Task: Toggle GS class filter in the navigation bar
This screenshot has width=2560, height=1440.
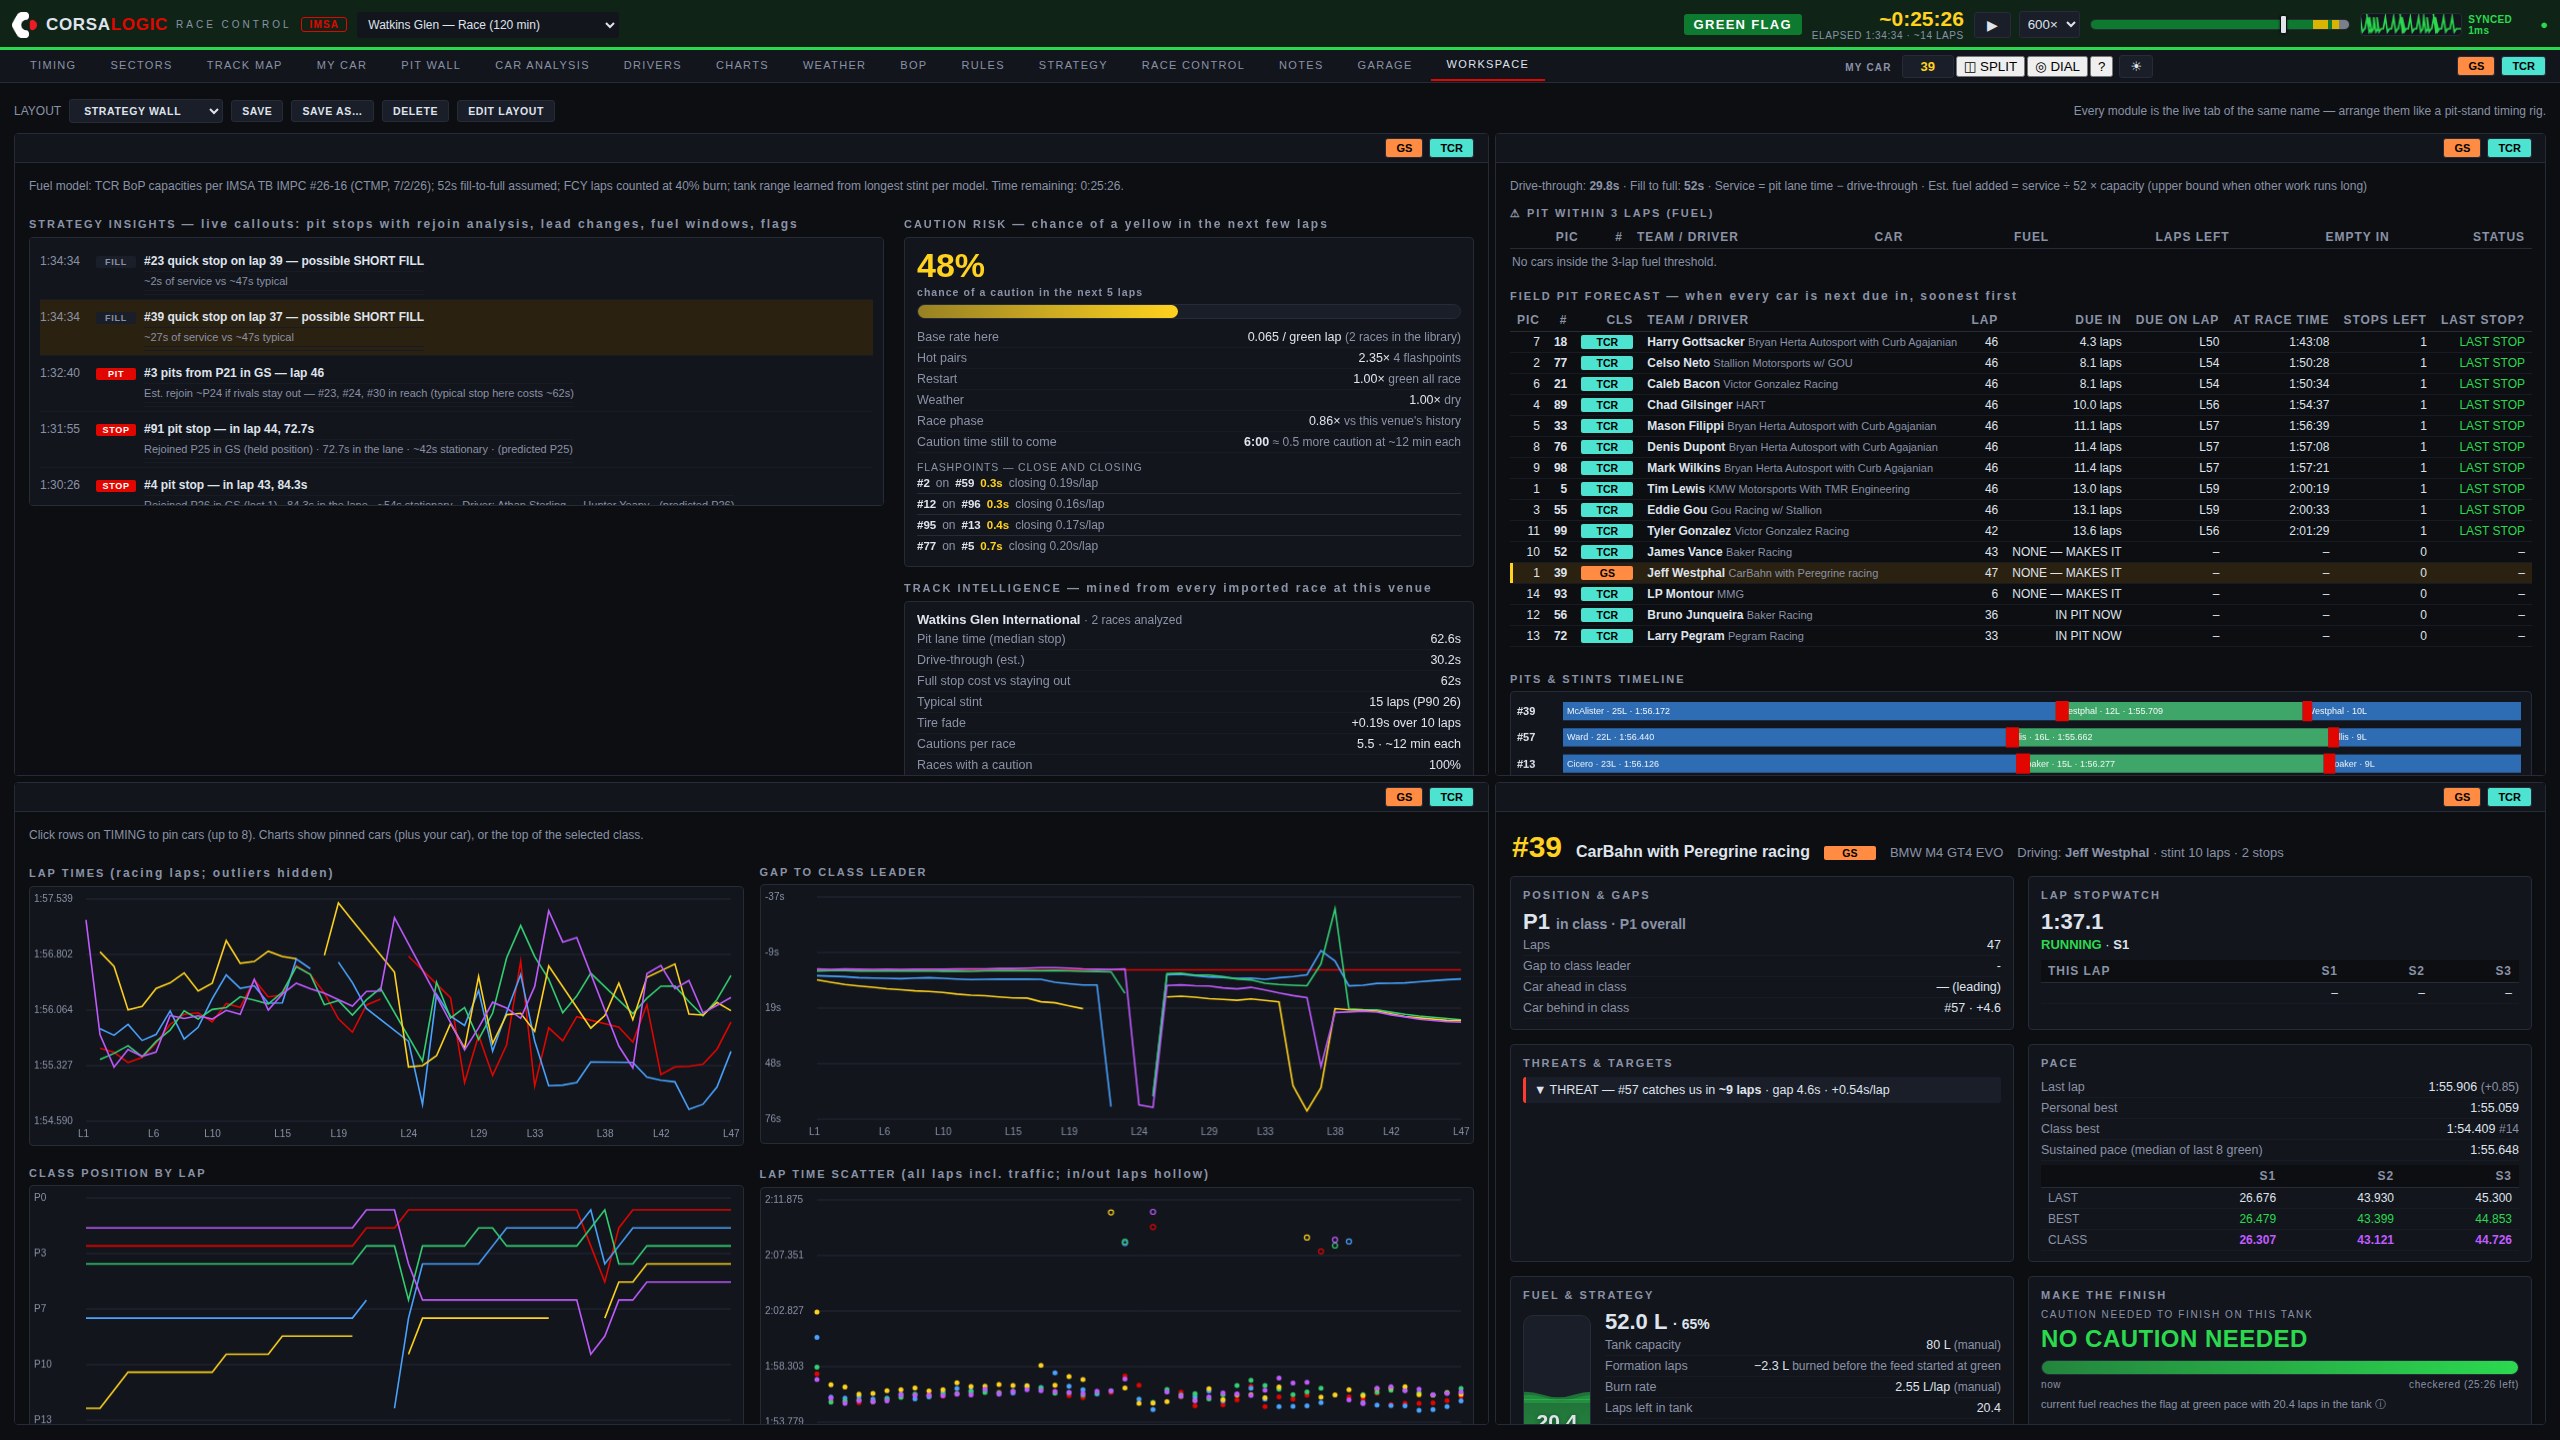Action: pyautogui.click(x=2475, y=66)
